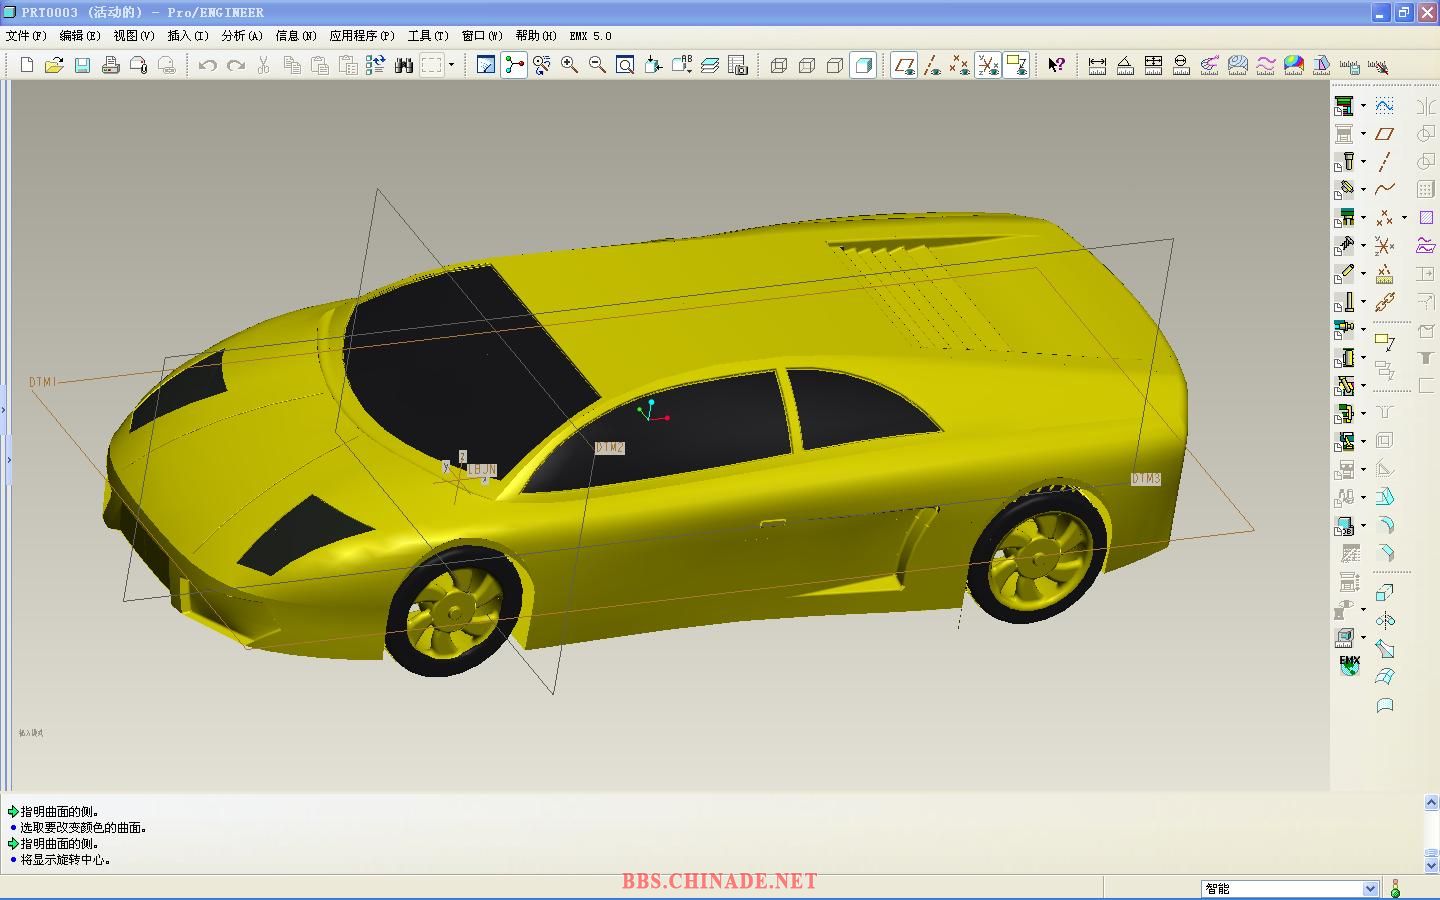The image size is (1440, 900).
Task: Click the Regenerate model icon
Action: 376,65
